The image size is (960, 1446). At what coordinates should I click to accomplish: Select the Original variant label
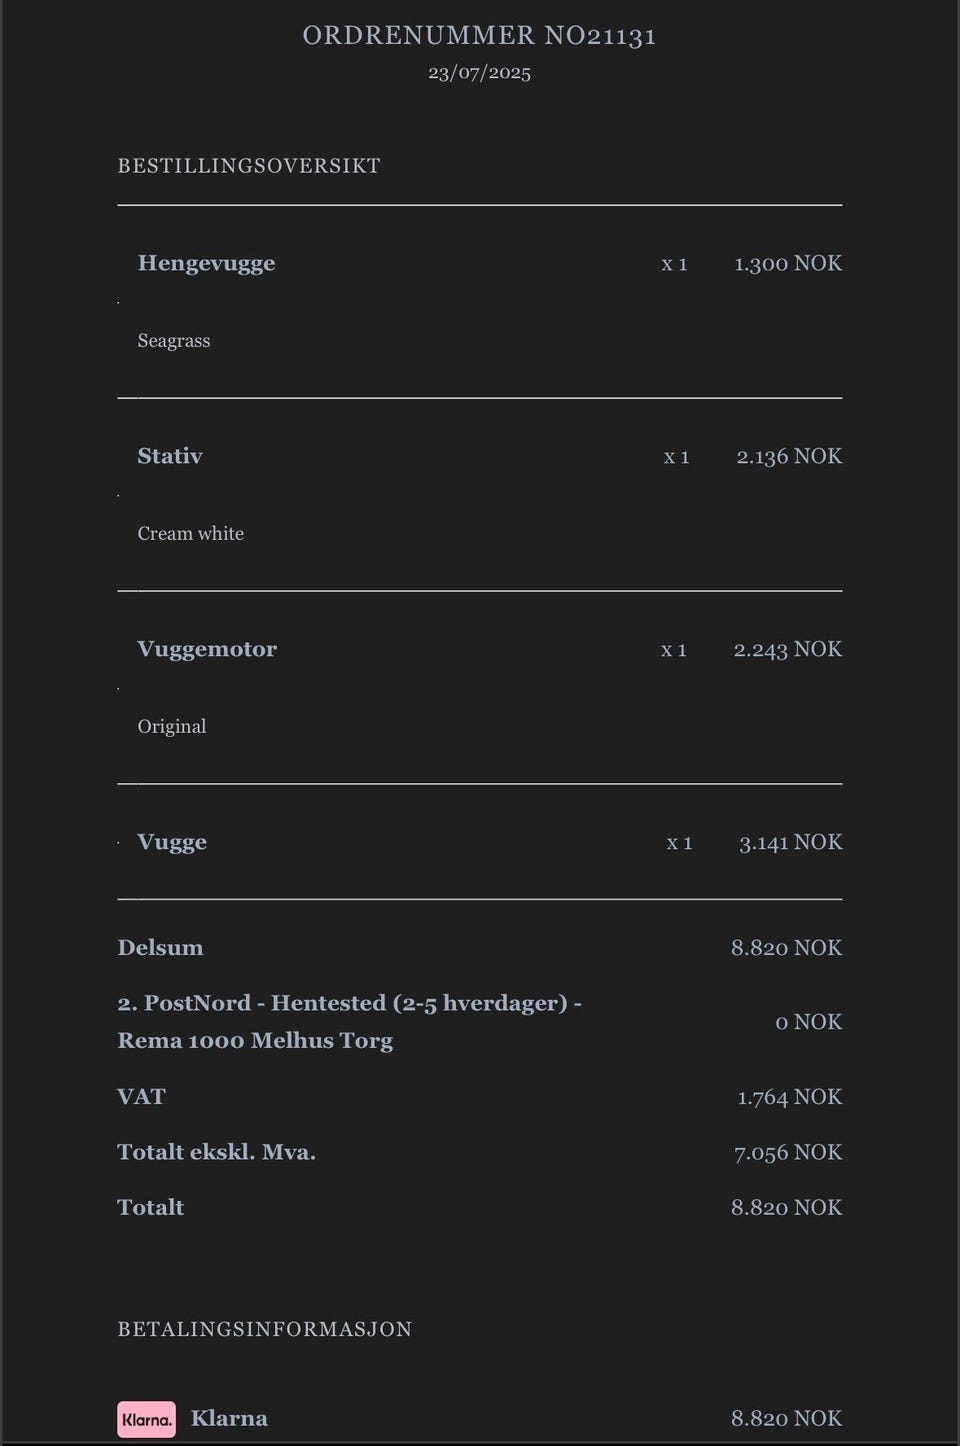pos(172,727)
